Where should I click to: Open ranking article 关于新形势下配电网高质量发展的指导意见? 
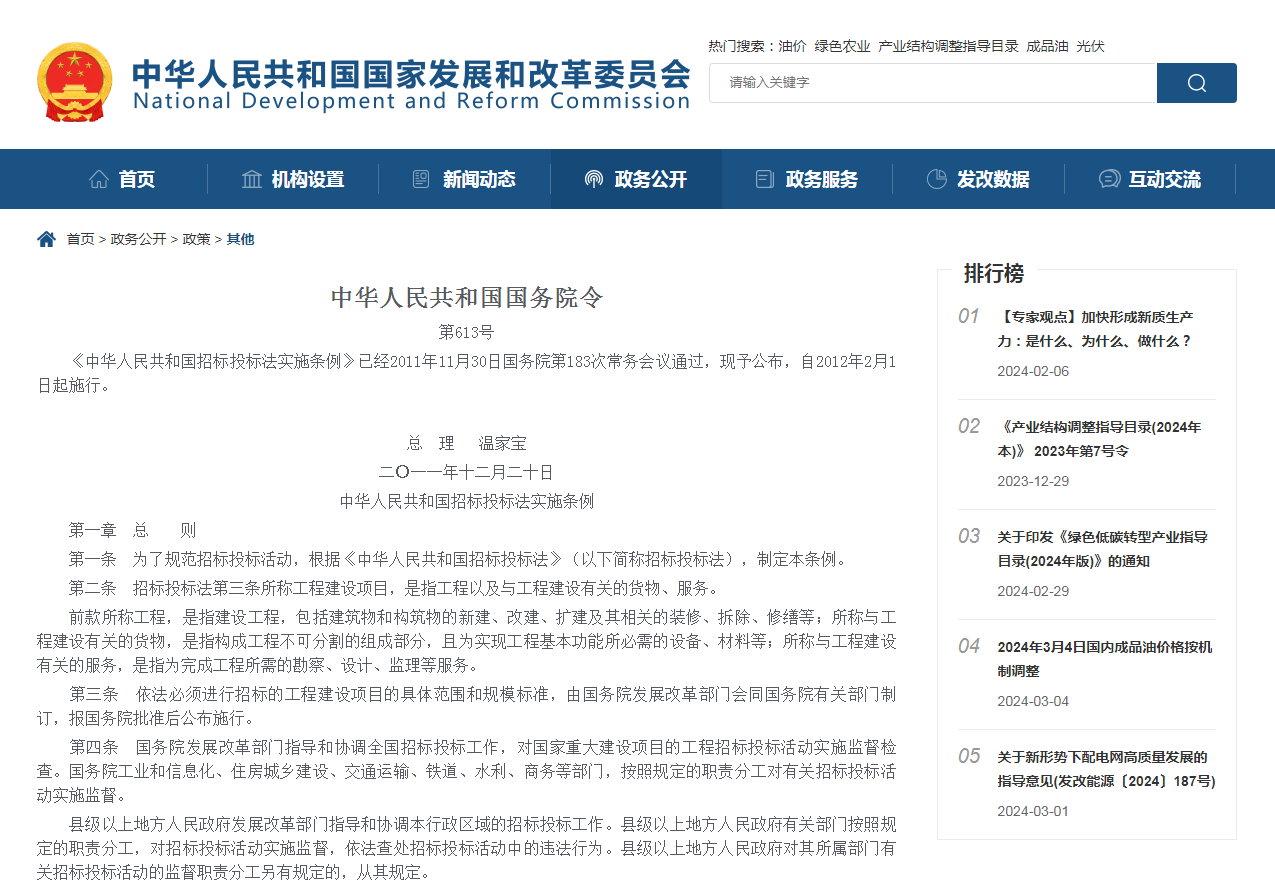(x=1106, y=768)
